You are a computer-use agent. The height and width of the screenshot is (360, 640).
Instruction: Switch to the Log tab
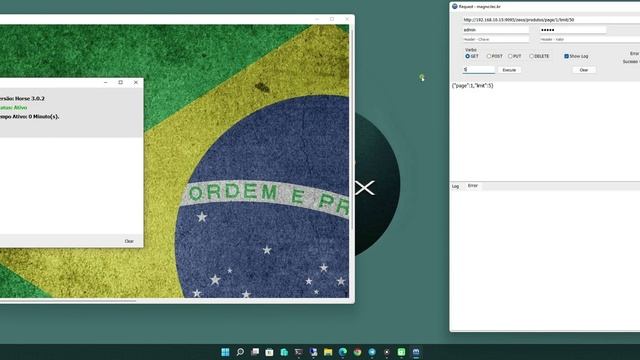[x=456, y=187]
